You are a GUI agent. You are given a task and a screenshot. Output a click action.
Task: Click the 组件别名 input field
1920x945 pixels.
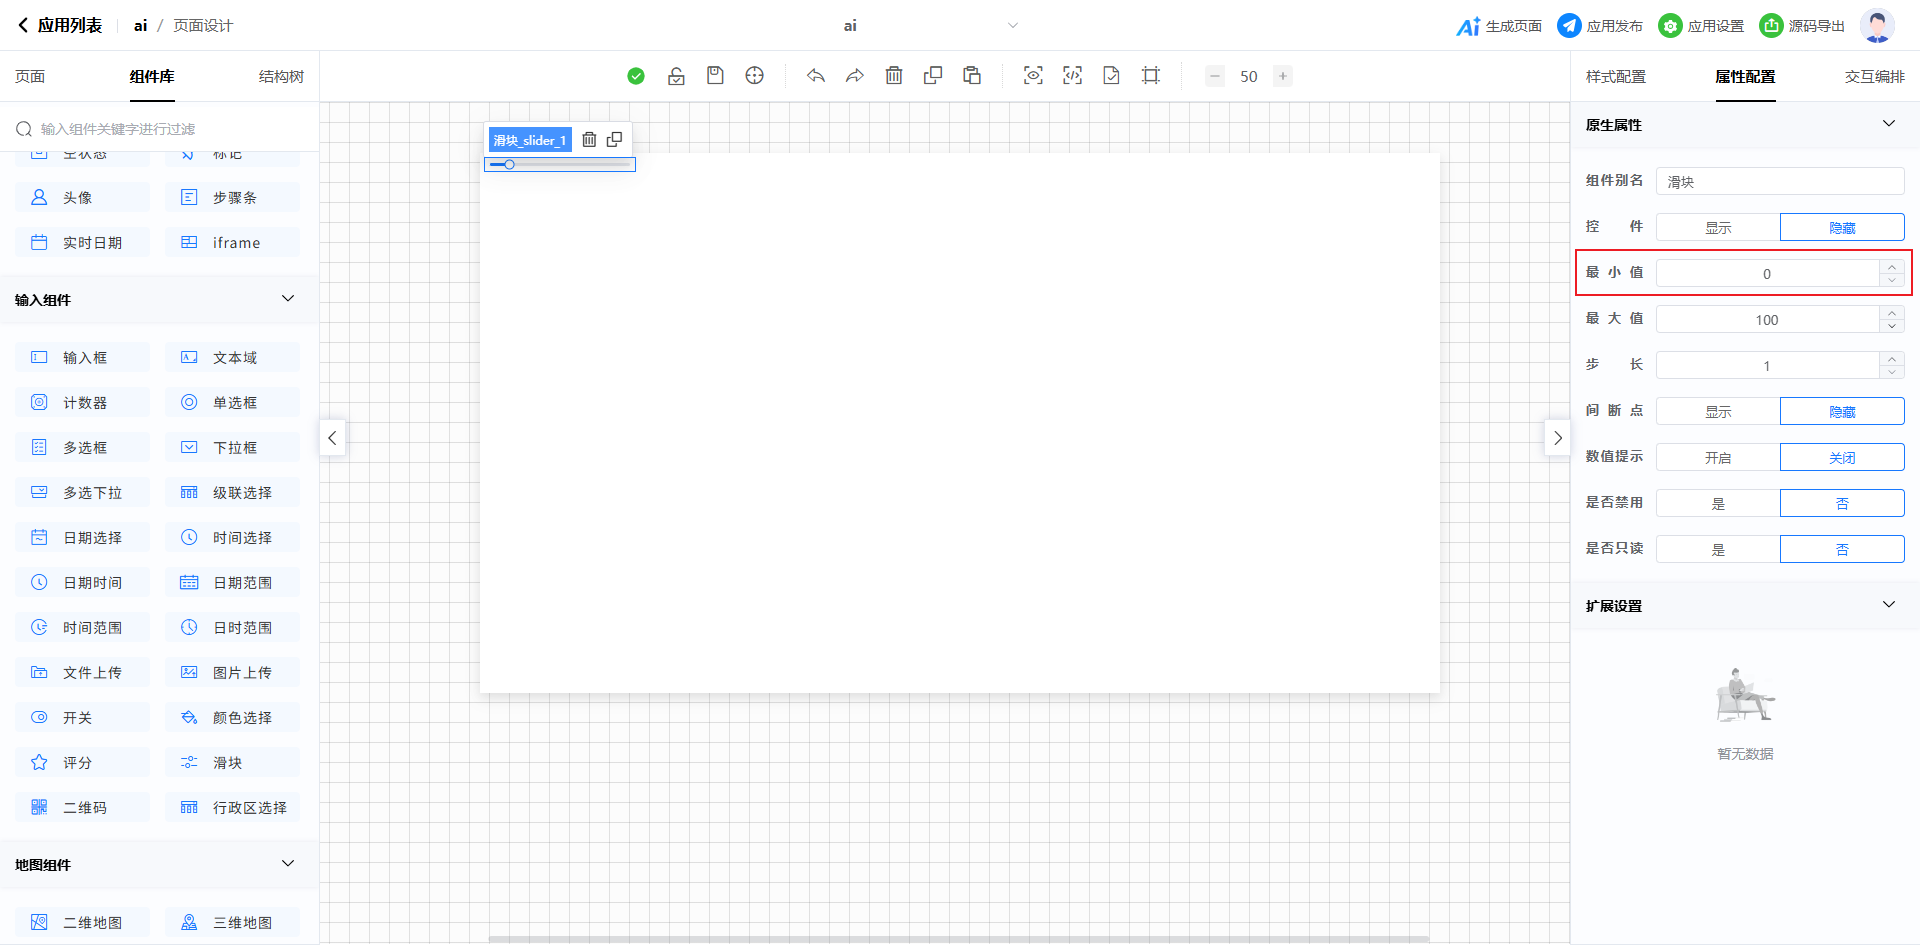tap(1779, 182)
